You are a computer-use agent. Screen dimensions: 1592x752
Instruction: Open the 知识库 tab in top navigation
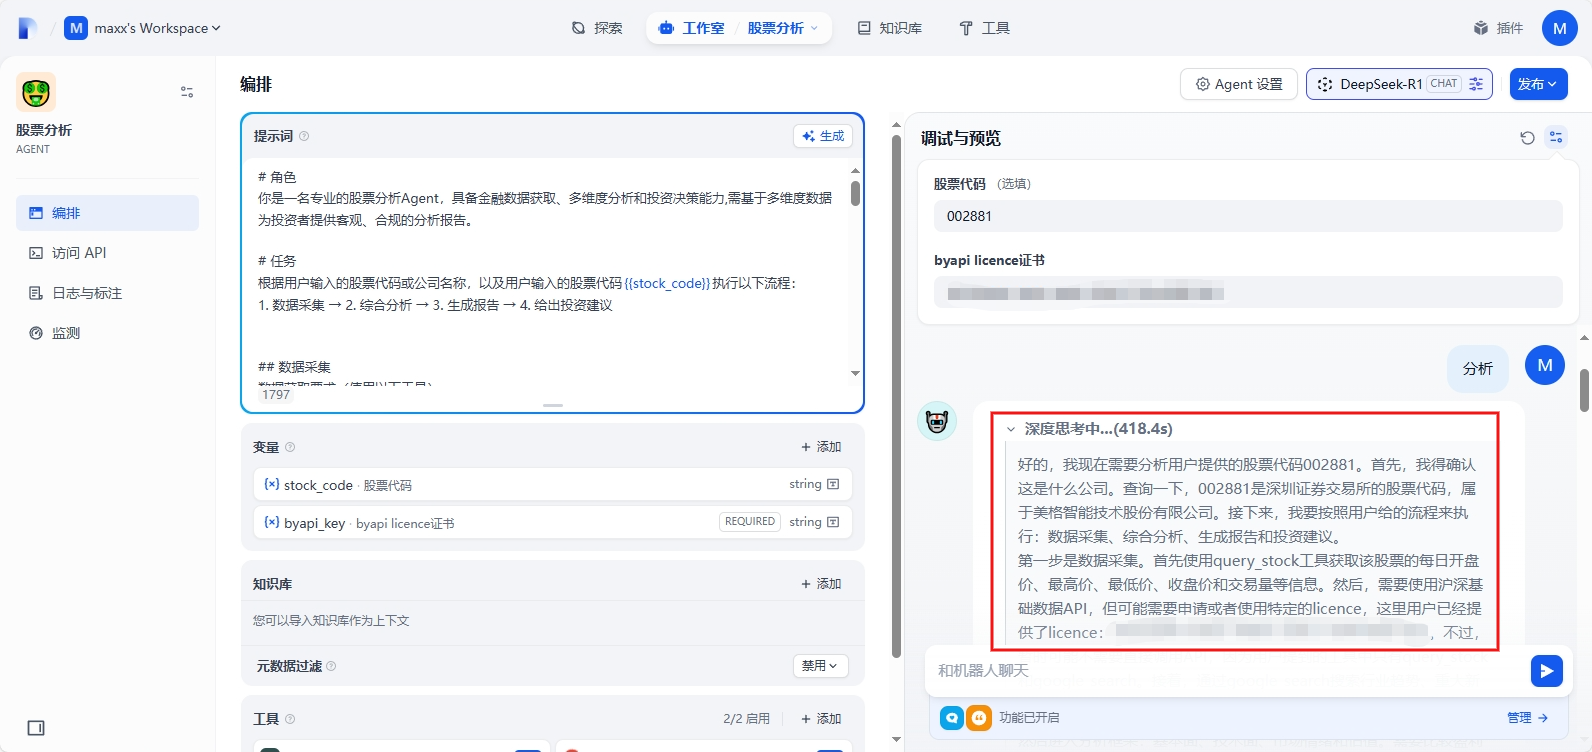coord(890,28)
